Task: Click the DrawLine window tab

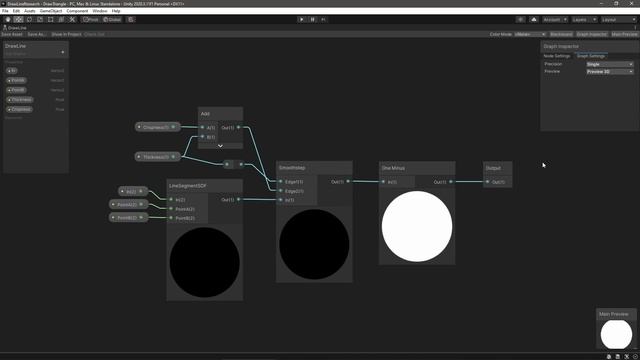Action: click(15, 28)
